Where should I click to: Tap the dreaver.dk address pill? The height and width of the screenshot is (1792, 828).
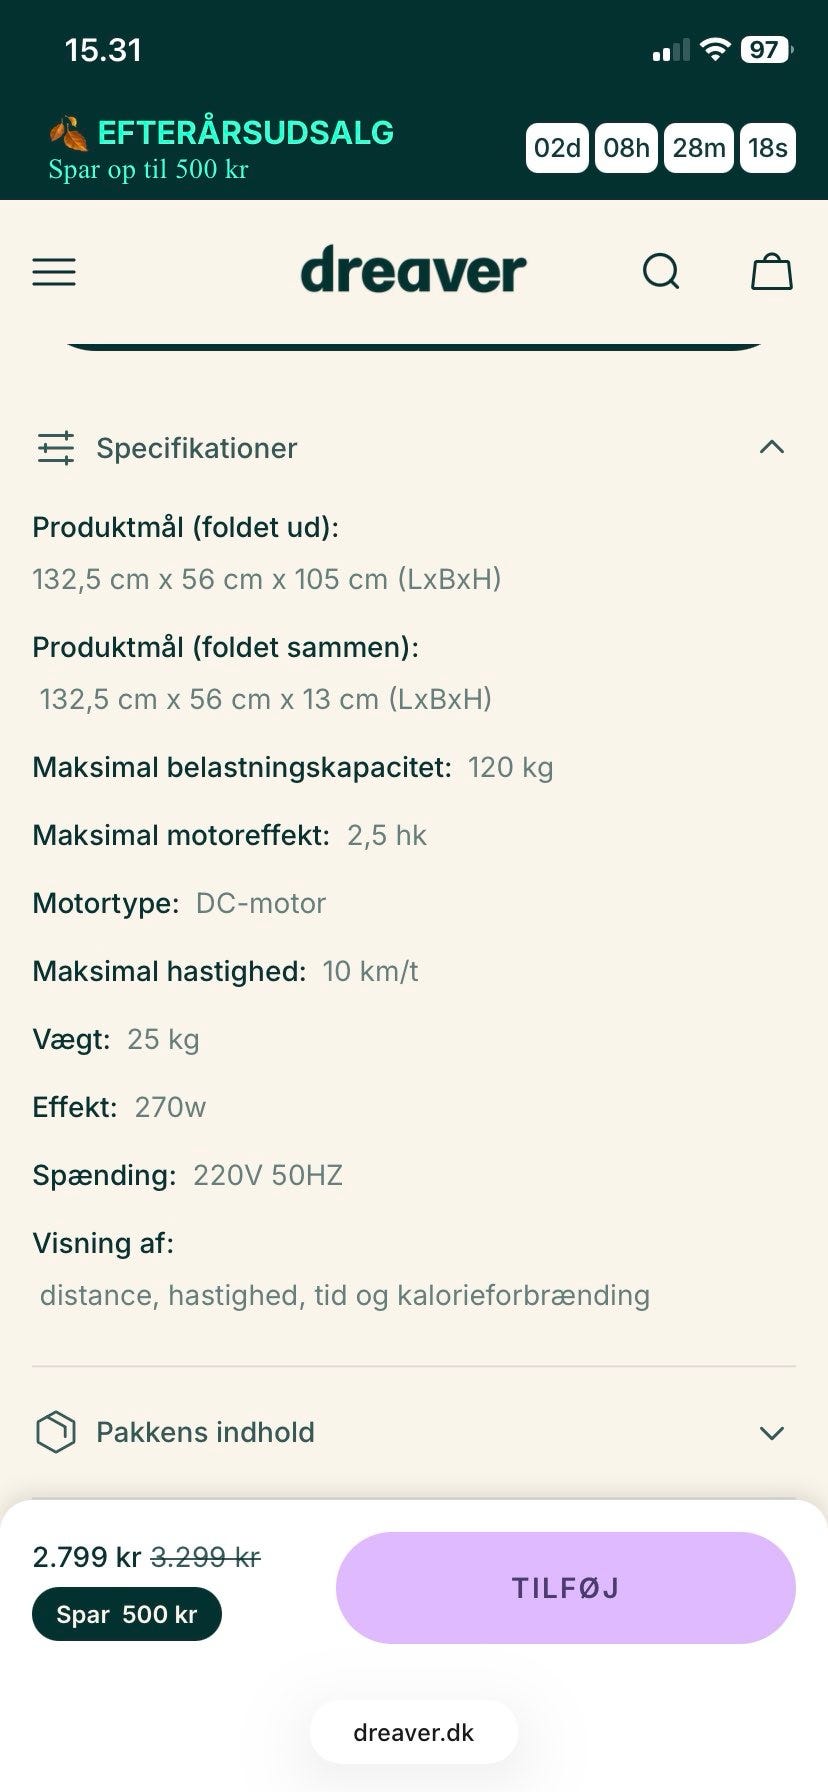tap(414, 1733)
